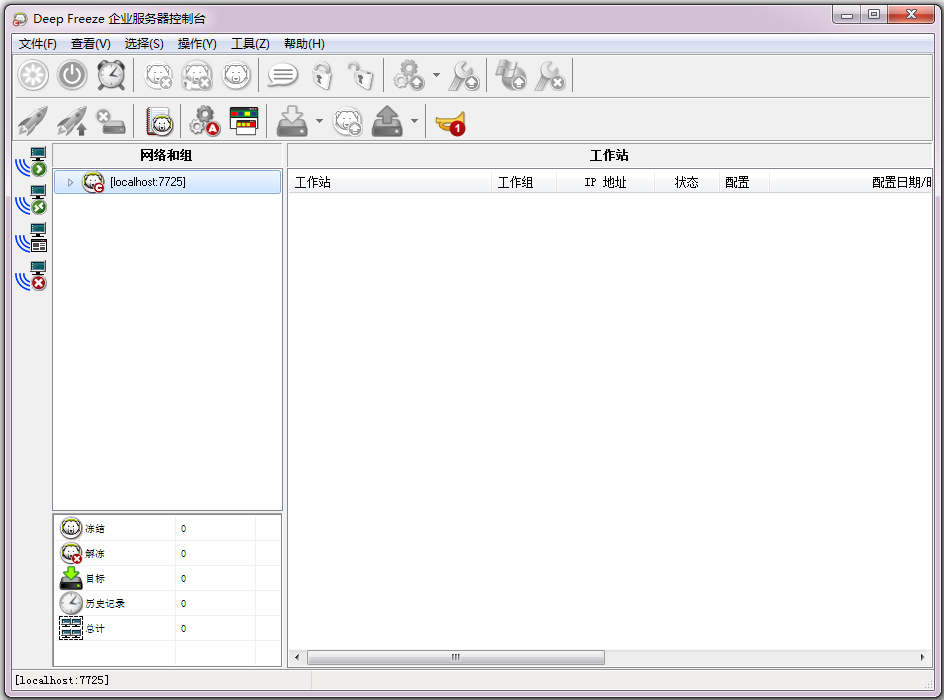Click the notebook with bear icon

pos(160,121)
